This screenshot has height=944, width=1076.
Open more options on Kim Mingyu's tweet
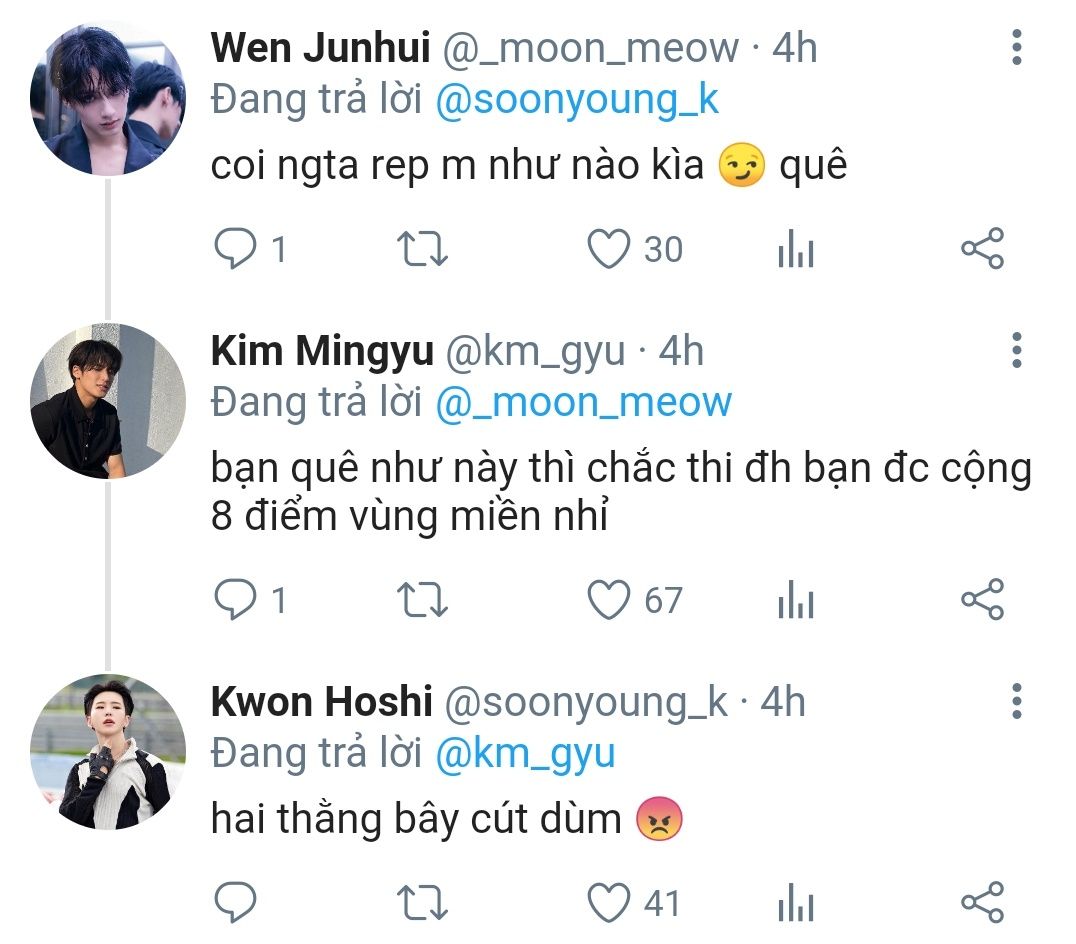pyautogui.click(x=1017, y=351)
